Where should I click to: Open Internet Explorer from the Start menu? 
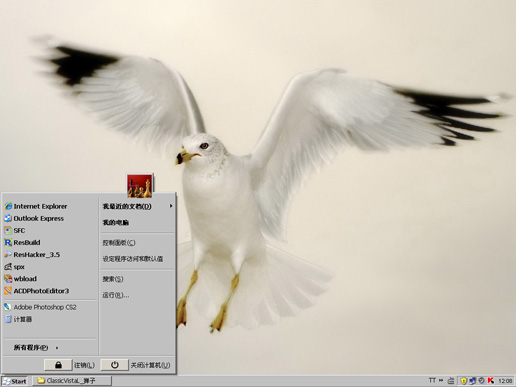pos(49,206)
